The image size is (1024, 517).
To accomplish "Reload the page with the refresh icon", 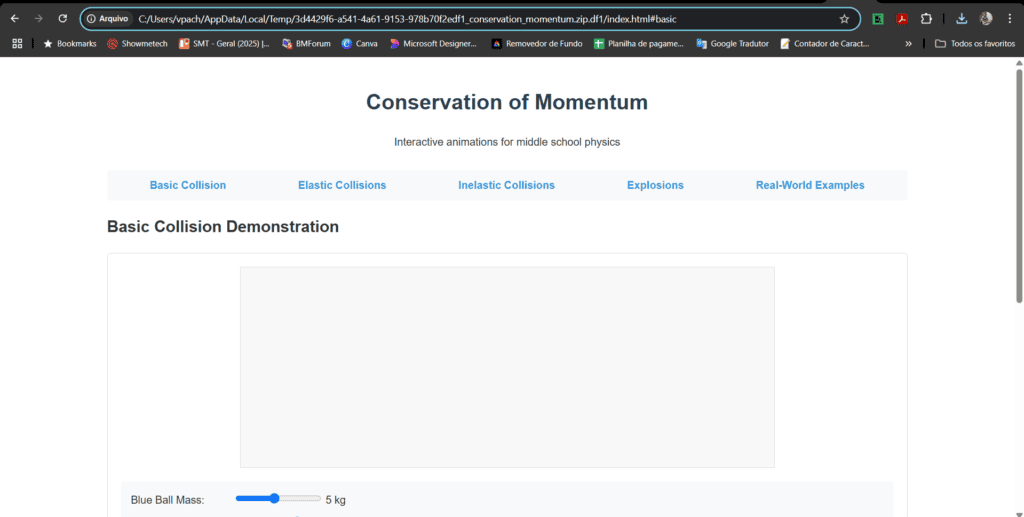I will [x=63, y=18].
